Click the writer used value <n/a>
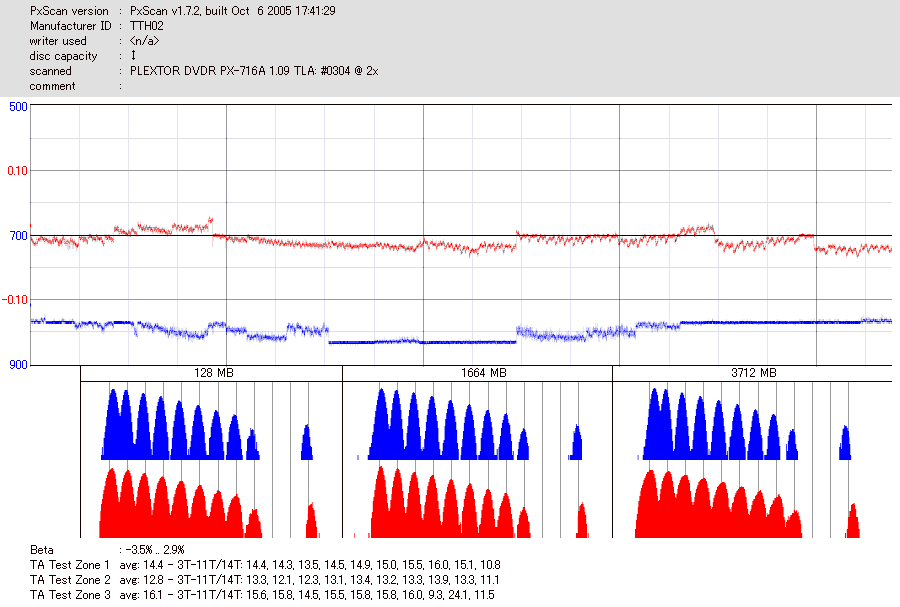This screenshot has width=900, height=607. coord(144,41)
